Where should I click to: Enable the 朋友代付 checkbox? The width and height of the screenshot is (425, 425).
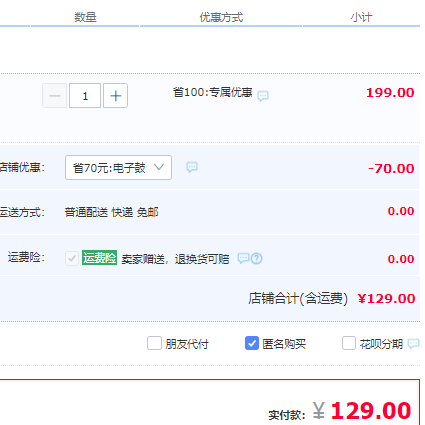click(x=154, y=343)
